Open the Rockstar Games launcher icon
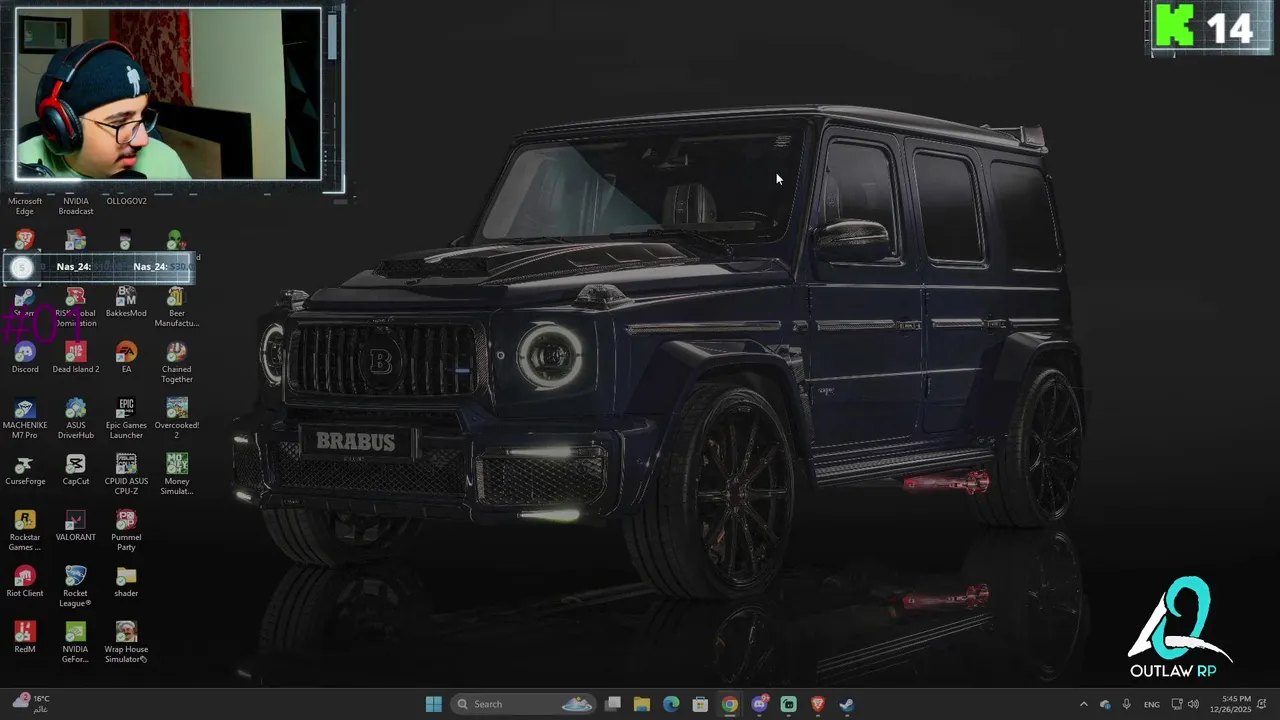The image size is (1280, 720). [x=25, y=531]
